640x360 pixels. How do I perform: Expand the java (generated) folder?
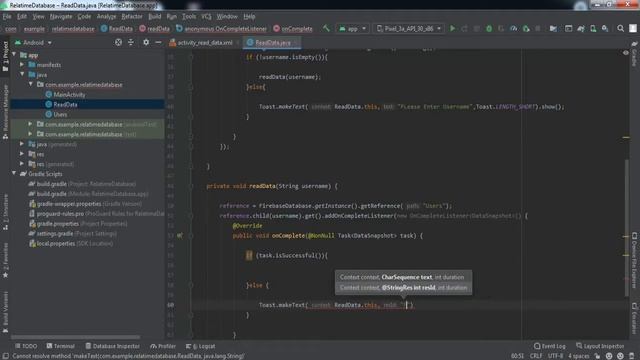(22, 144)
